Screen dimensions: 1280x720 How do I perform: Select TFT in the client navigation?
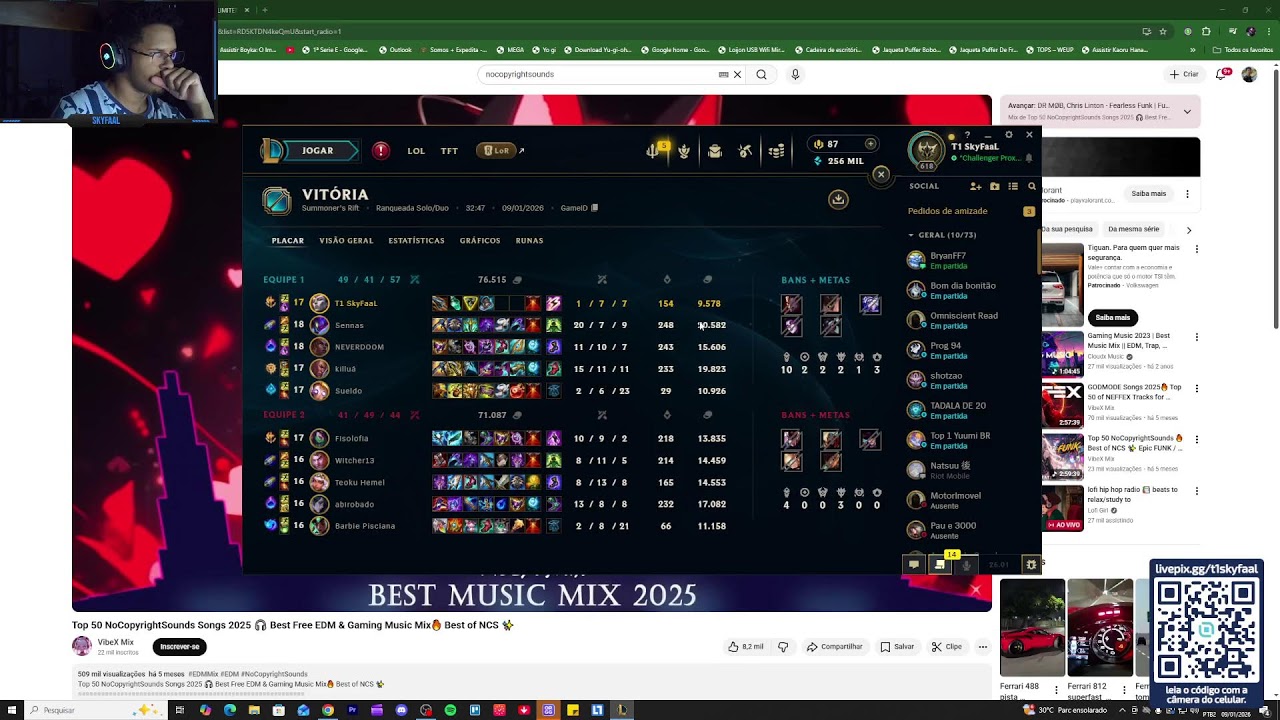point(449,151)
